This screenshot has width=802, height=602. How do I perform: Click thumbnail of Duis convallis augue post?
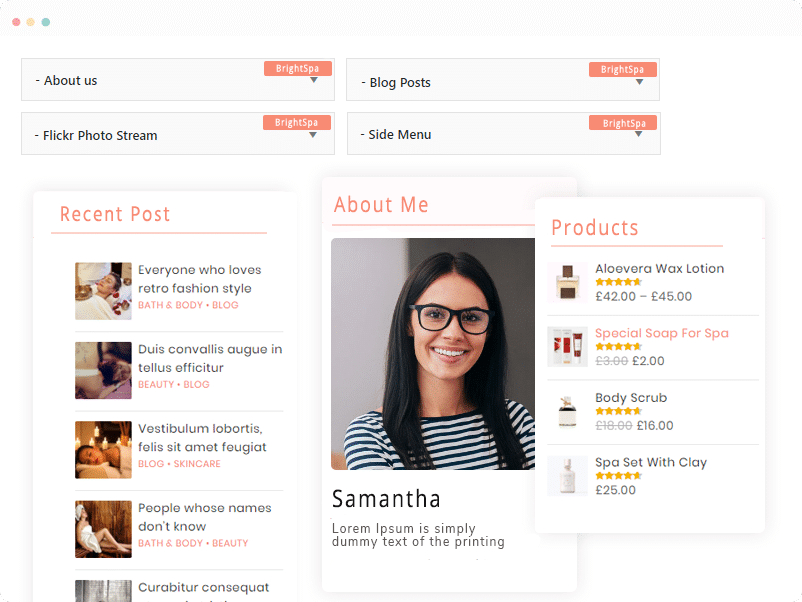tap(103, 370)
